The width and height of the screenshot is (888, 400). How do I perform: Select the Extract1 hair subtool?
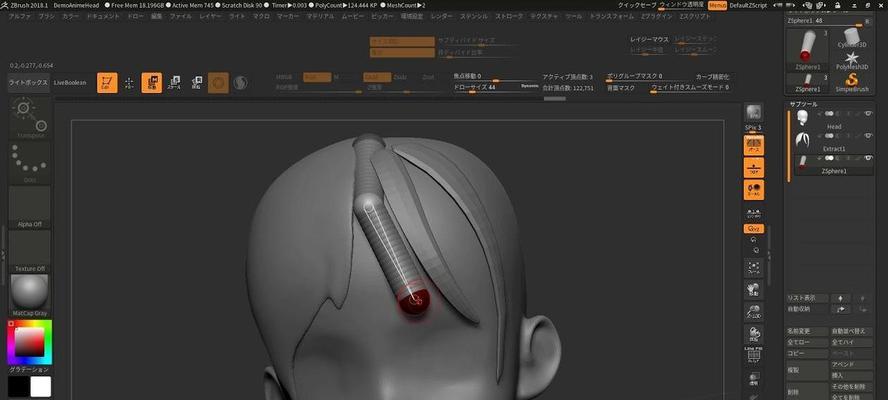tap(834, 142)
